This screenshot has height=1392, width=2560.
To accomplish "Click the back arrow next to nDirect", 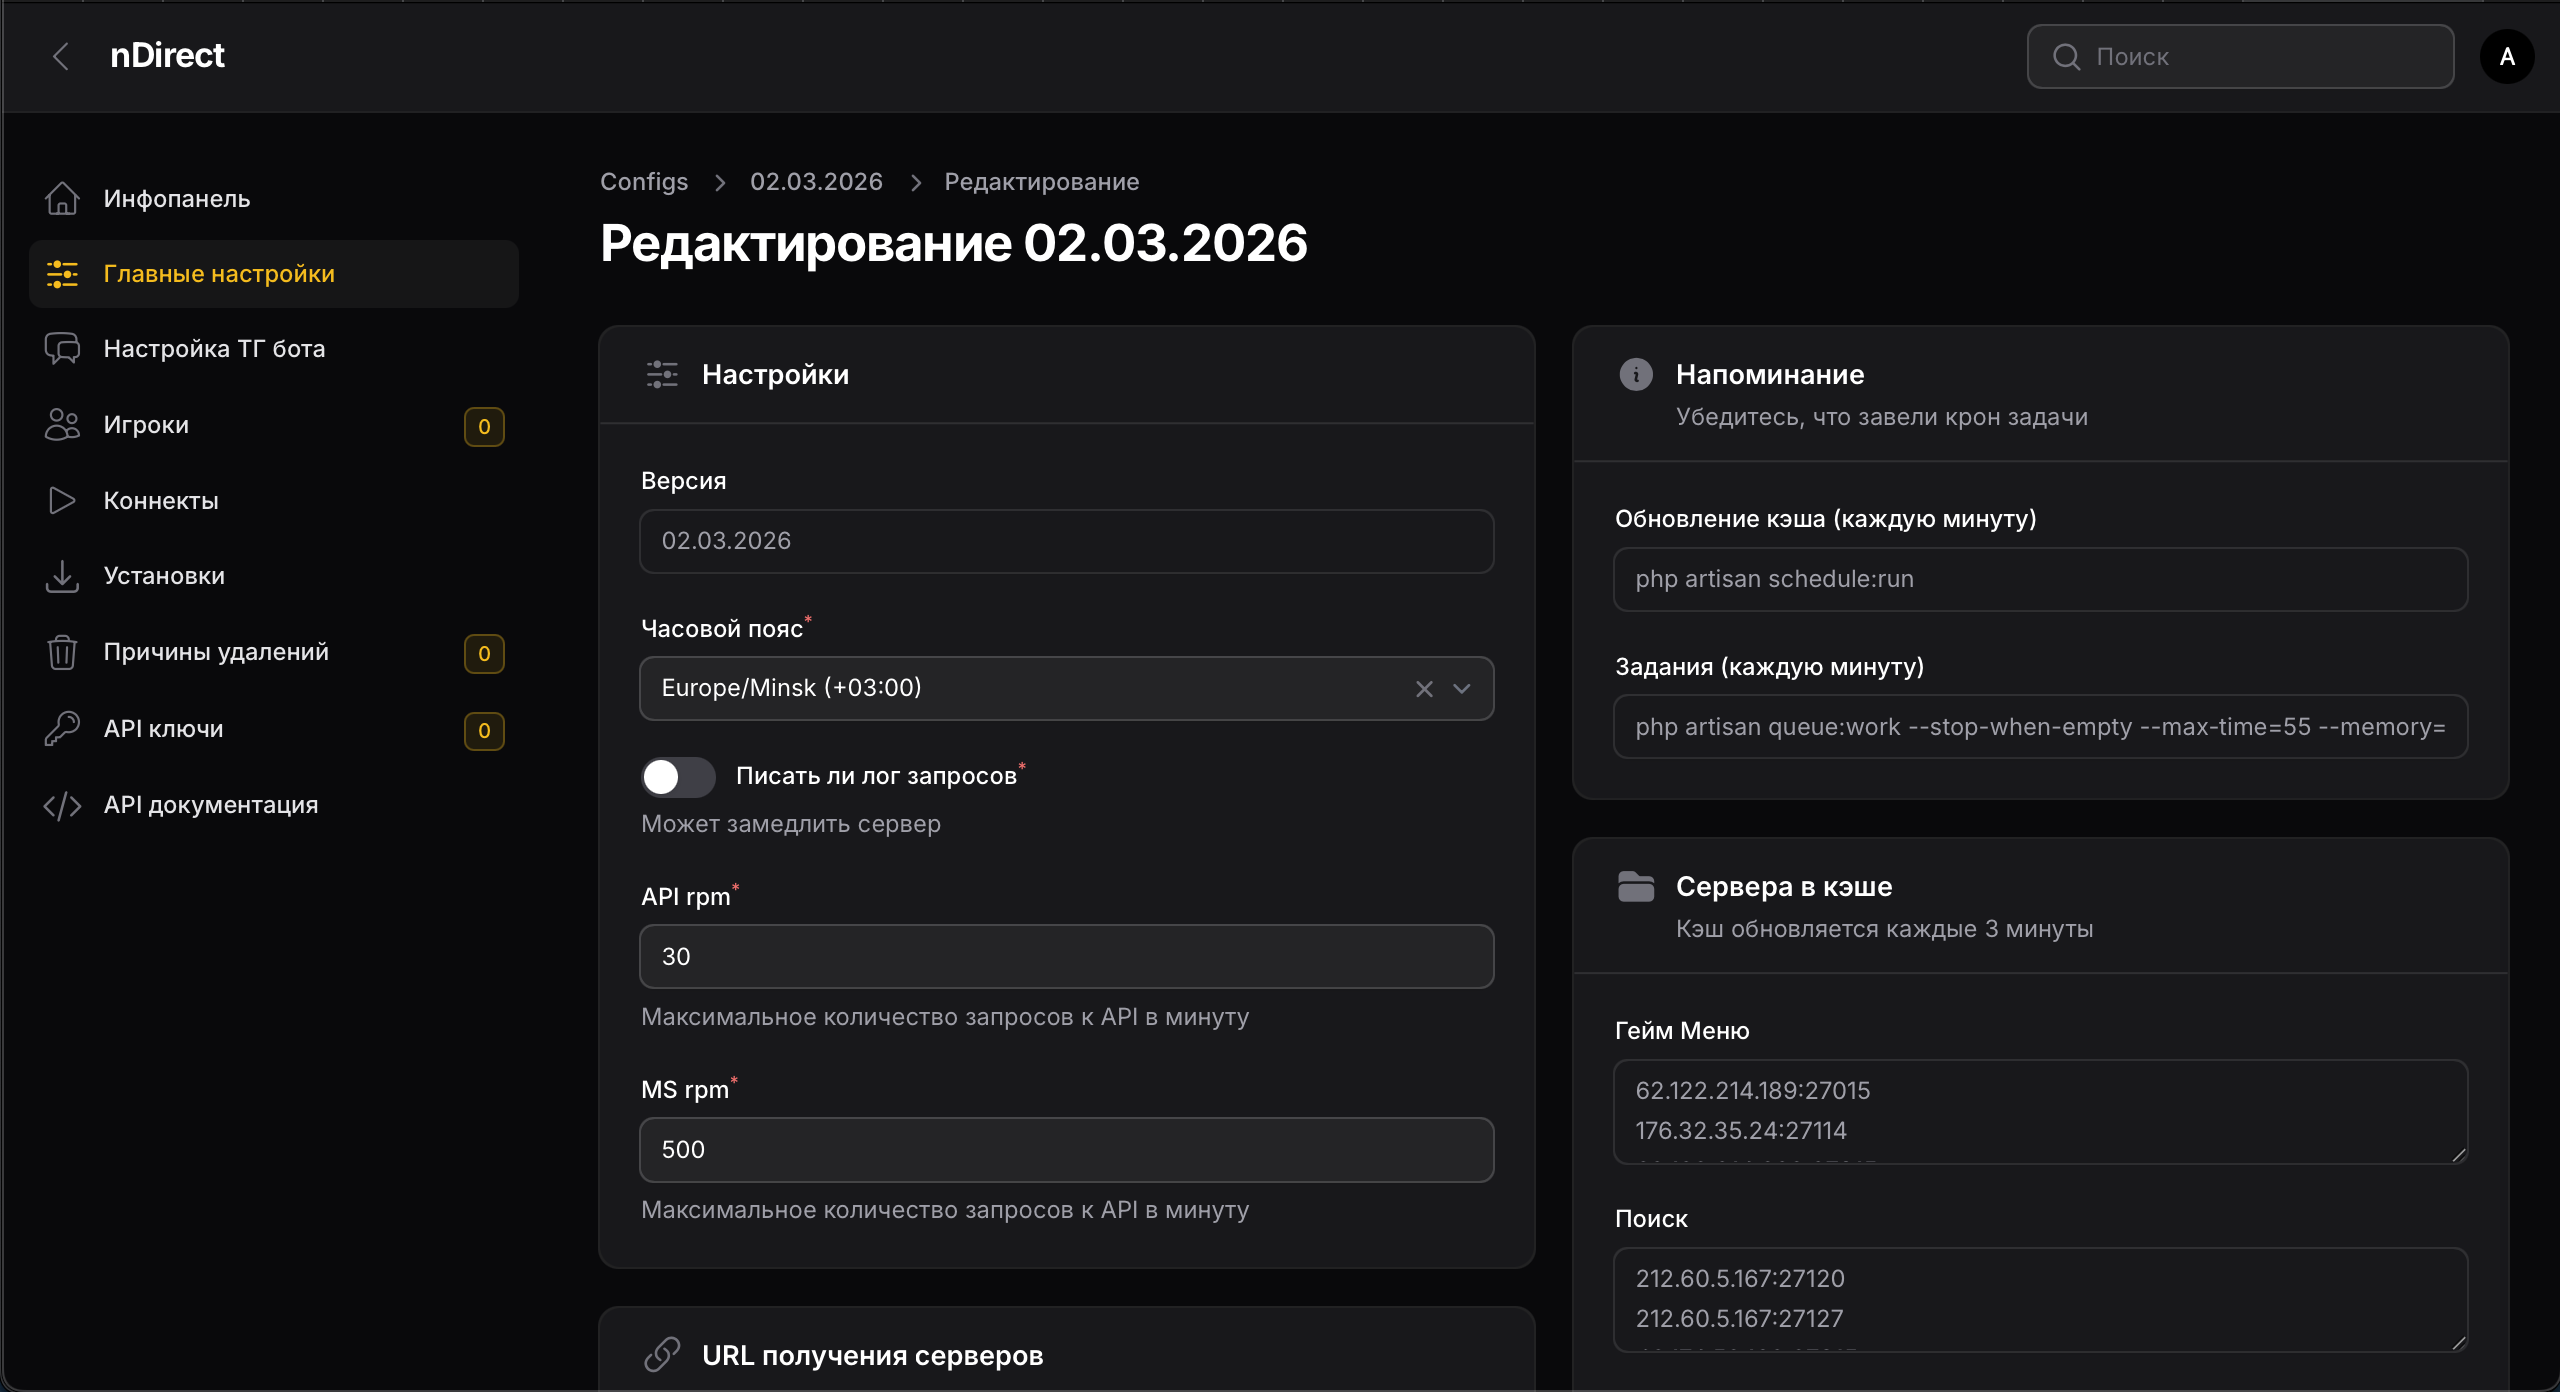I will [61, 56].
